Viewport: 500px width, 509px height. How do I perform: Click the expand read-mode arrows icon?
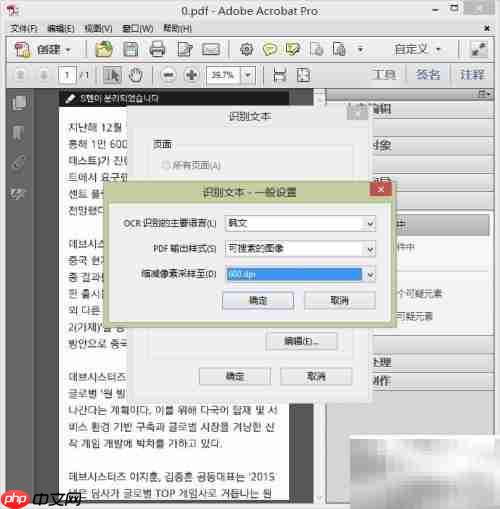[x=479, y=50]
